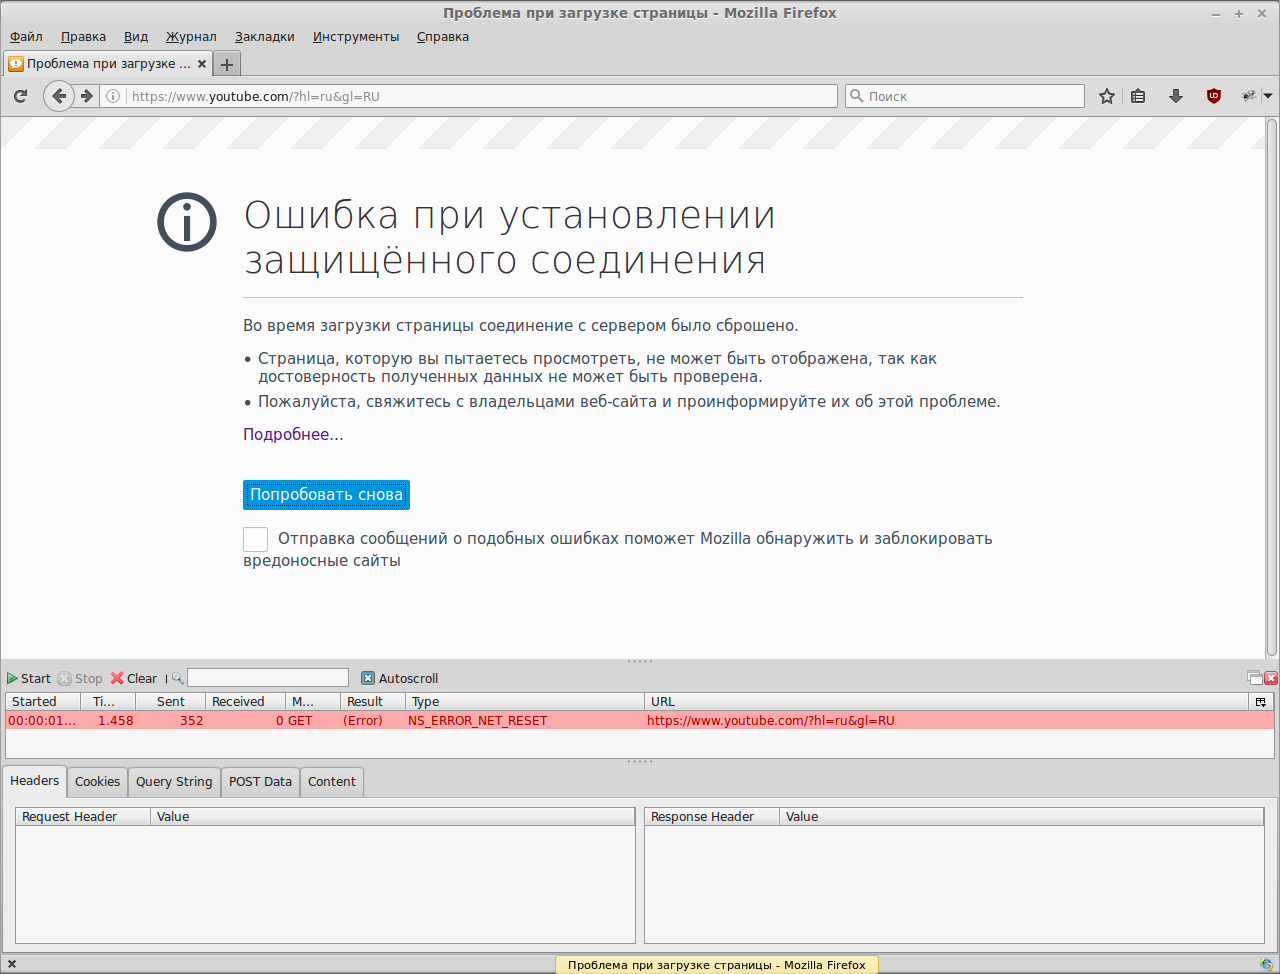Click the reload page icon
Viewport: 1280px width, 974px height.
20,96
